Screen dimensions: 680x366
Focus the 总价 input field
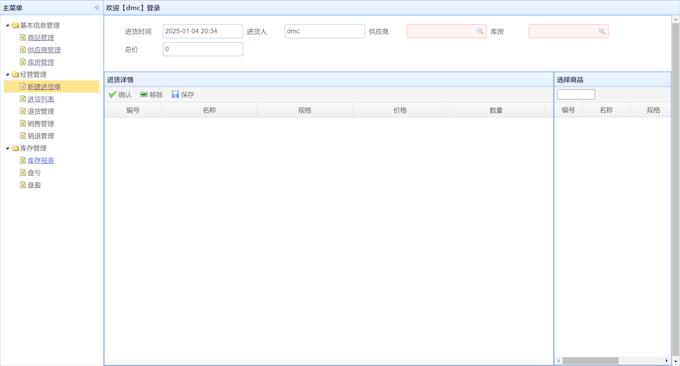pyautogui.click(x=203, y=49)
